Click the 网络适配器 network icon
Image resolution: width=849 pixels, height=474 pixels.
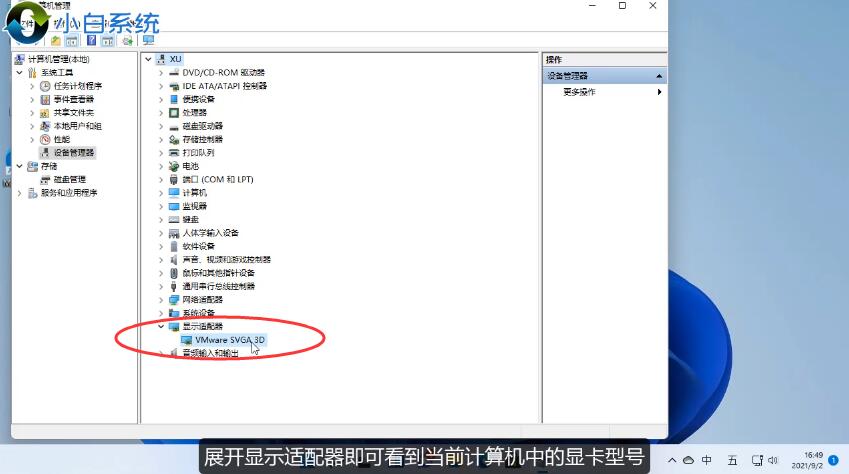click(174, 300)
